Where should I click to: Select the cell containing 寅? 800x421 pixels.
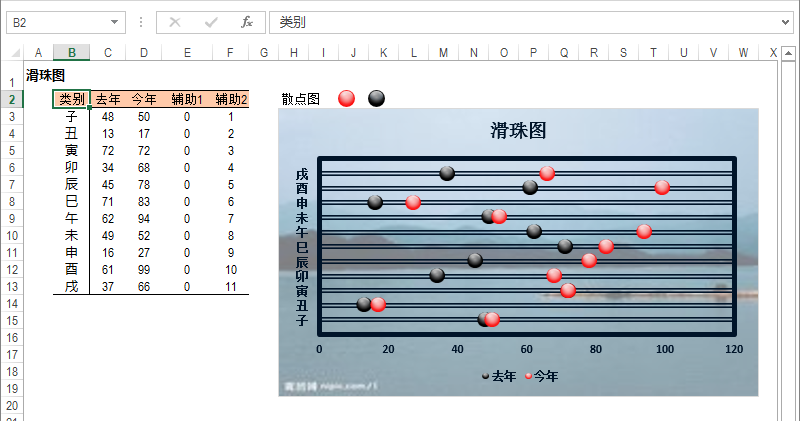(71, 151)
